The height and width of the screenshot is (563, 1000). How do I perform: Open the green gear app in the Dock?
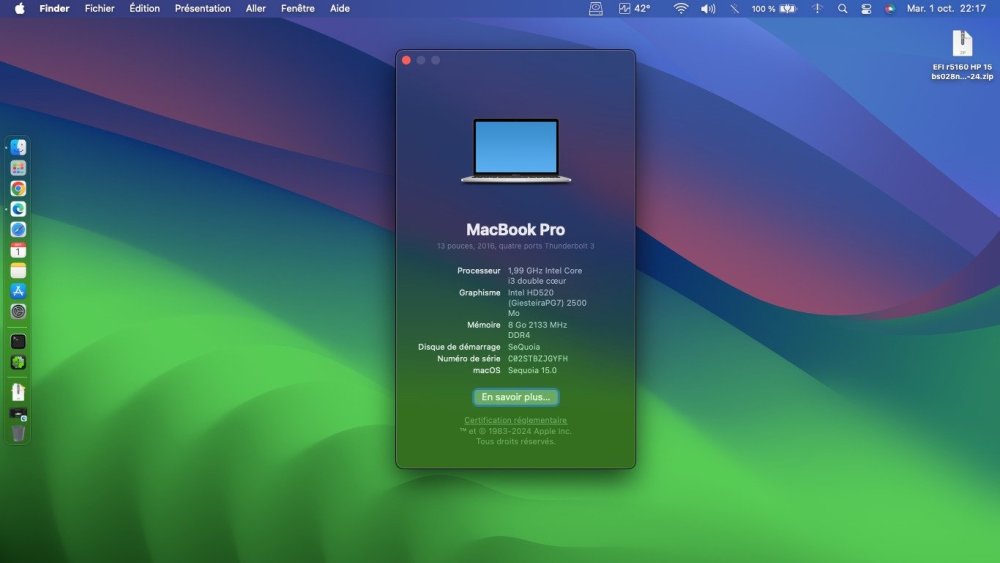click(18, 362)
